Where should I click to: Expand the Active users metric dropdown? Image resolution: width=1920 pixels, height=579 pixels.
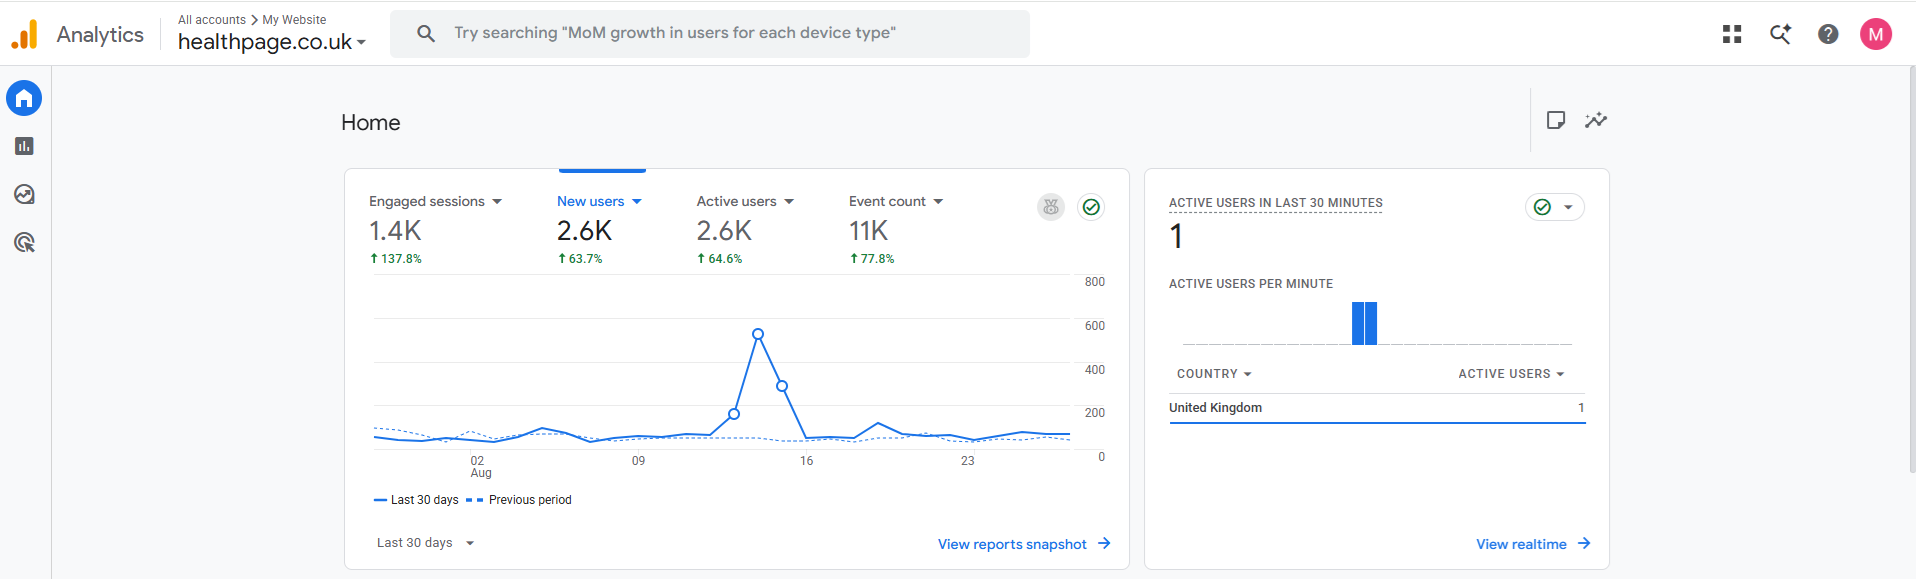click(789, 202)
